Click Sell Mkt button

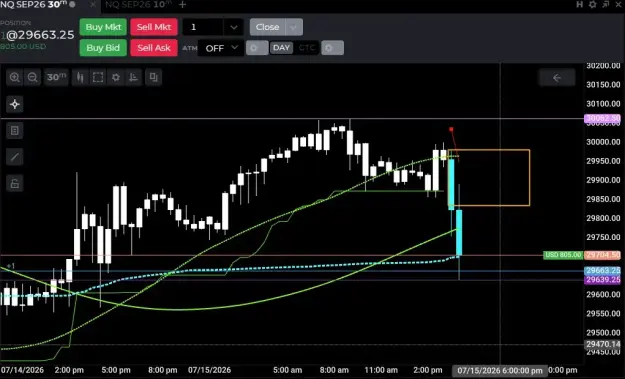[154, 27]
